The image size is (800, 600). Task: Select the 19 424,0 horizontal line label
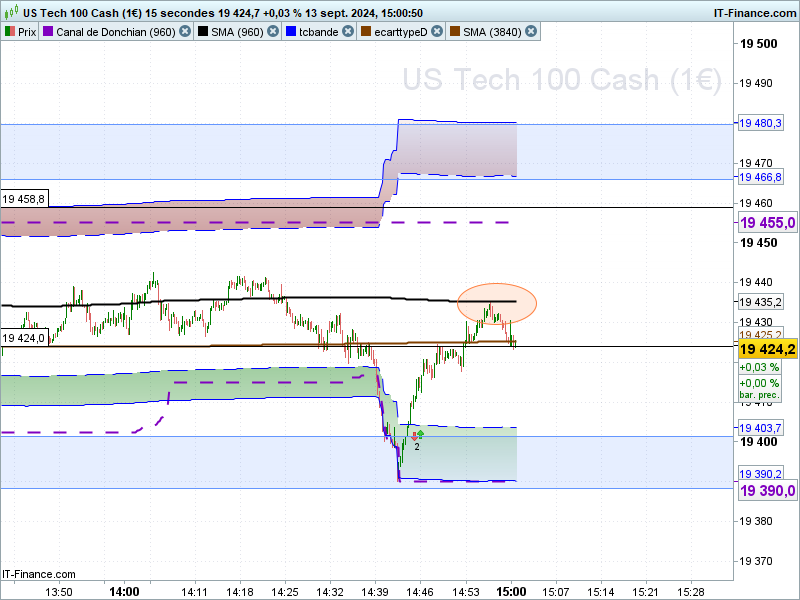pyautogui.click(x=24, y=338)
